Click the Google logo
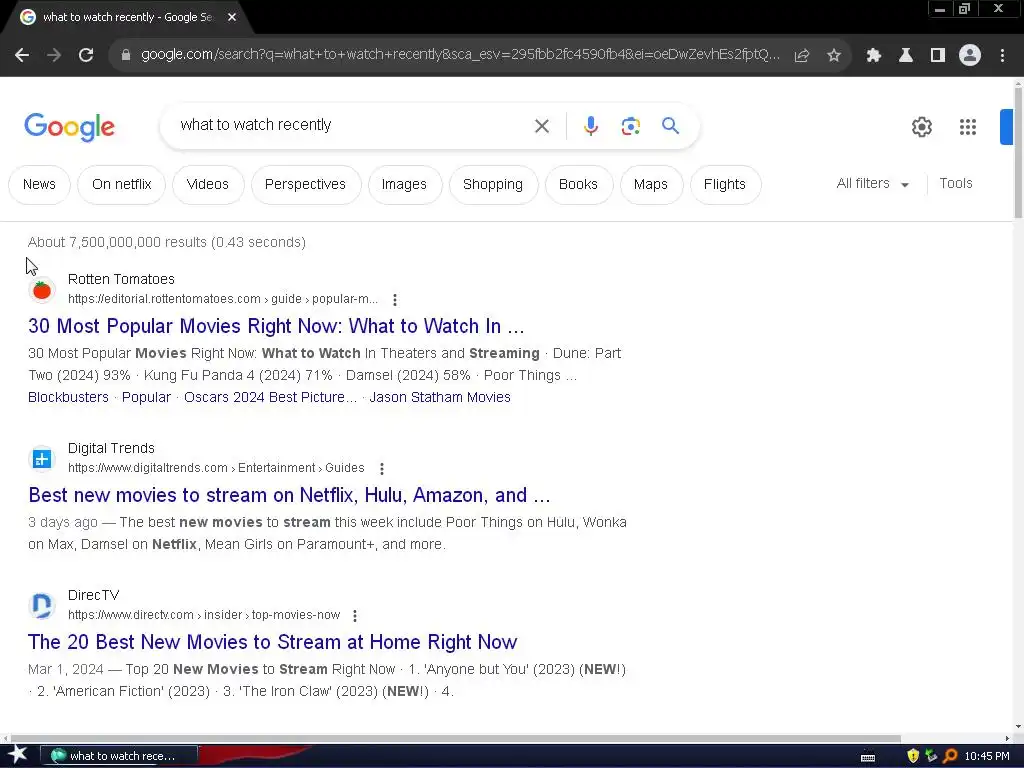 pos(69,127)
